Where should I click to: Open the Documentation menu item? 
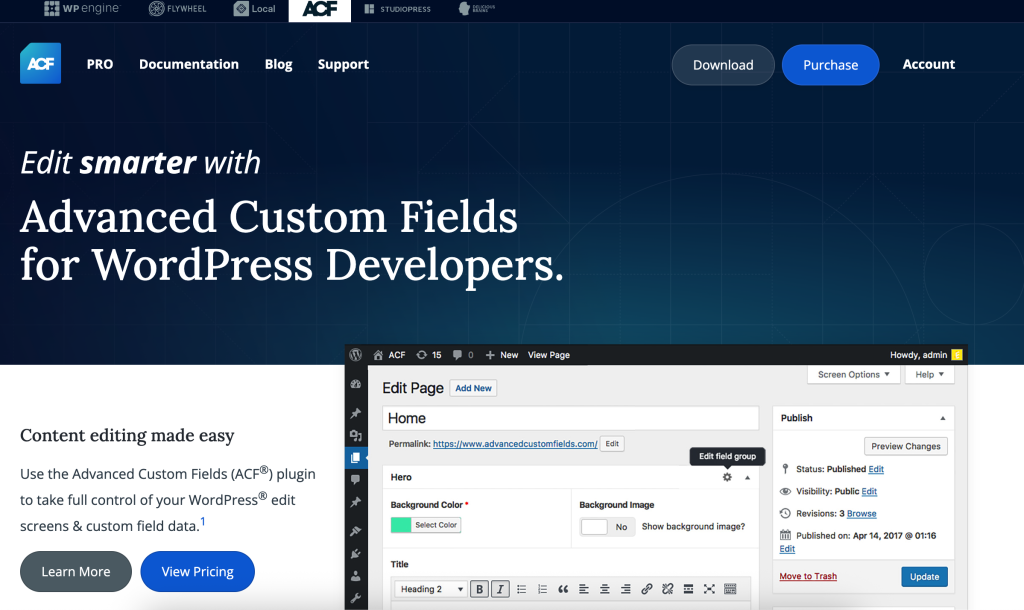tap(189, 64)
